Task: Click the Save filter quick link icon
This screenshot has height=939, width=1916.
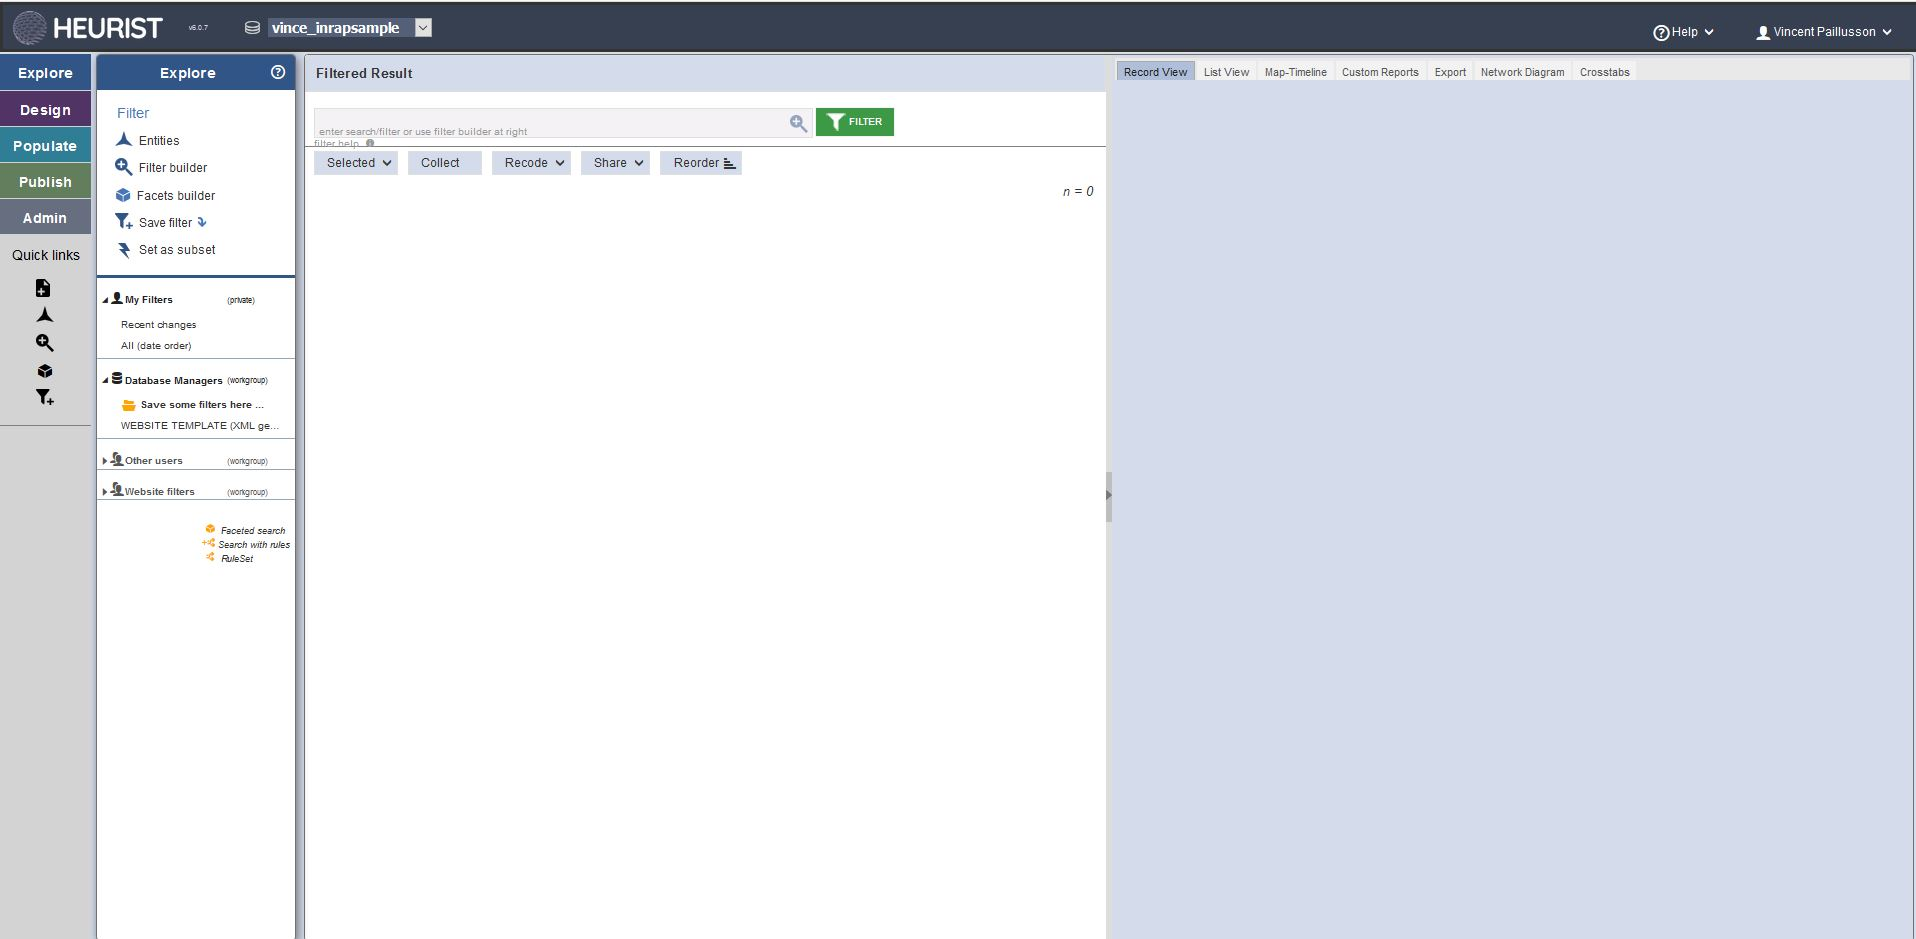Action: click(x=44, y=397)
